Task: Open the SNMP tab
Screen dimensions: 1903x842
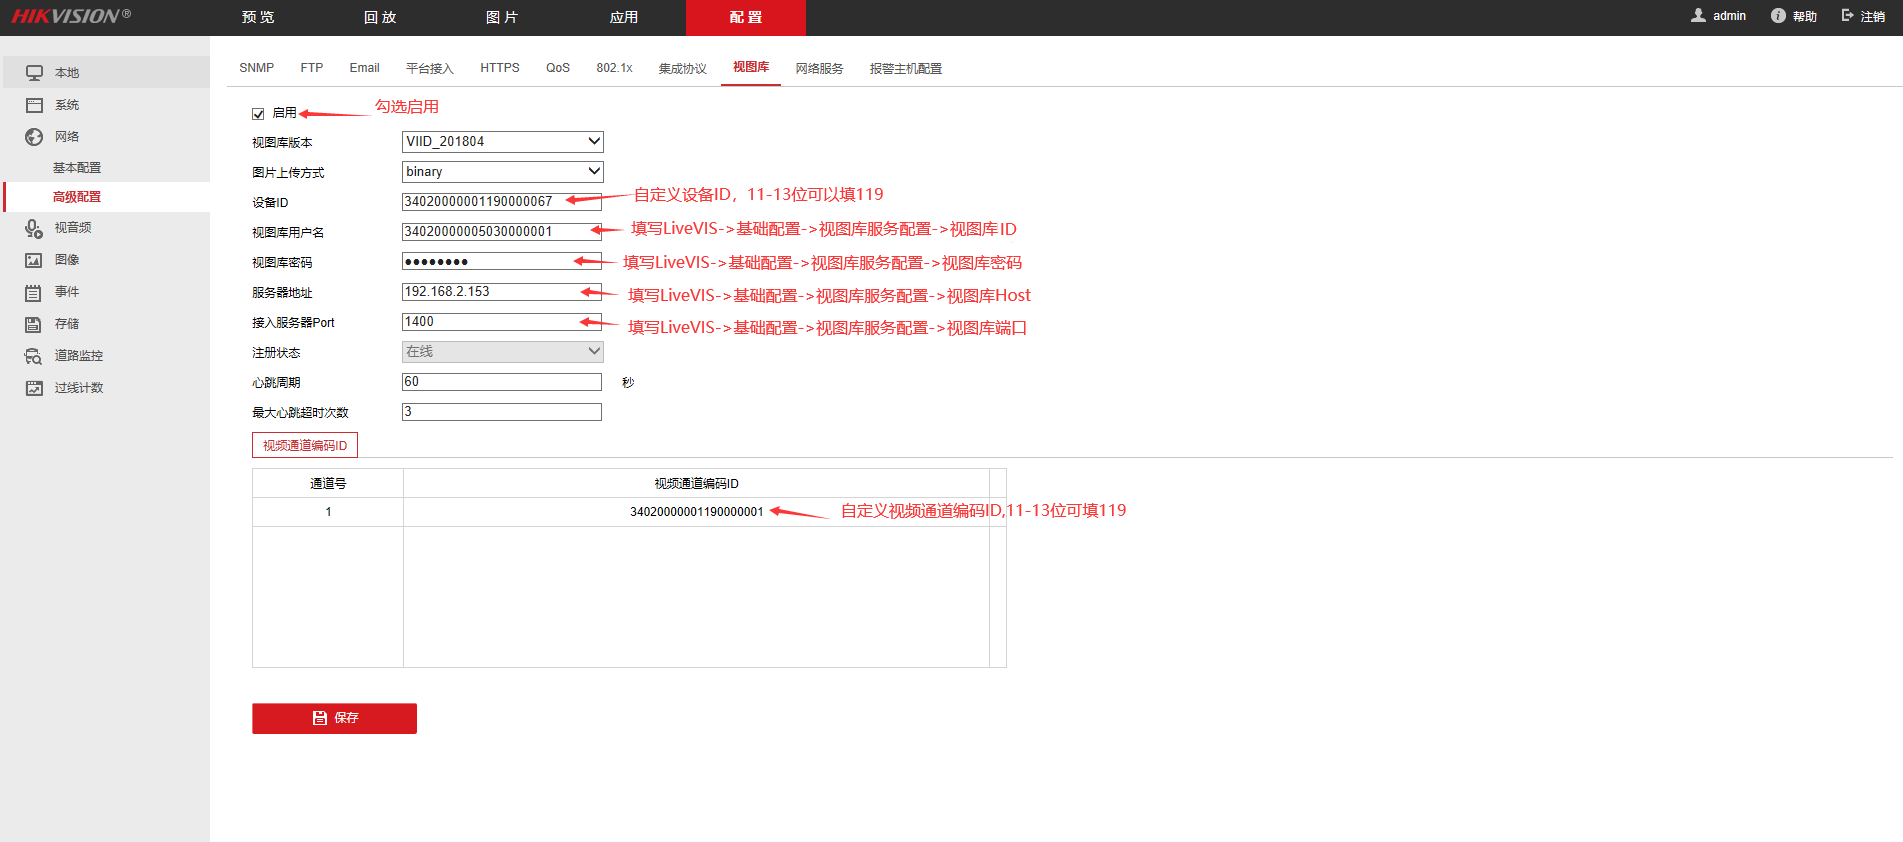Action: 257,68
